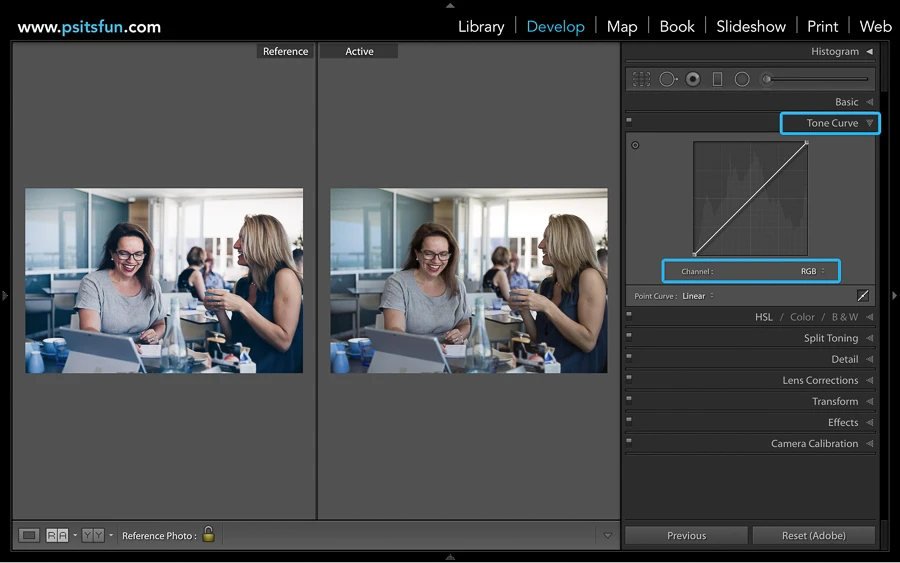This screenshot has height=563, width=900.
Task: Hide the right panel via edge arrow
Action: coord(894,296)
